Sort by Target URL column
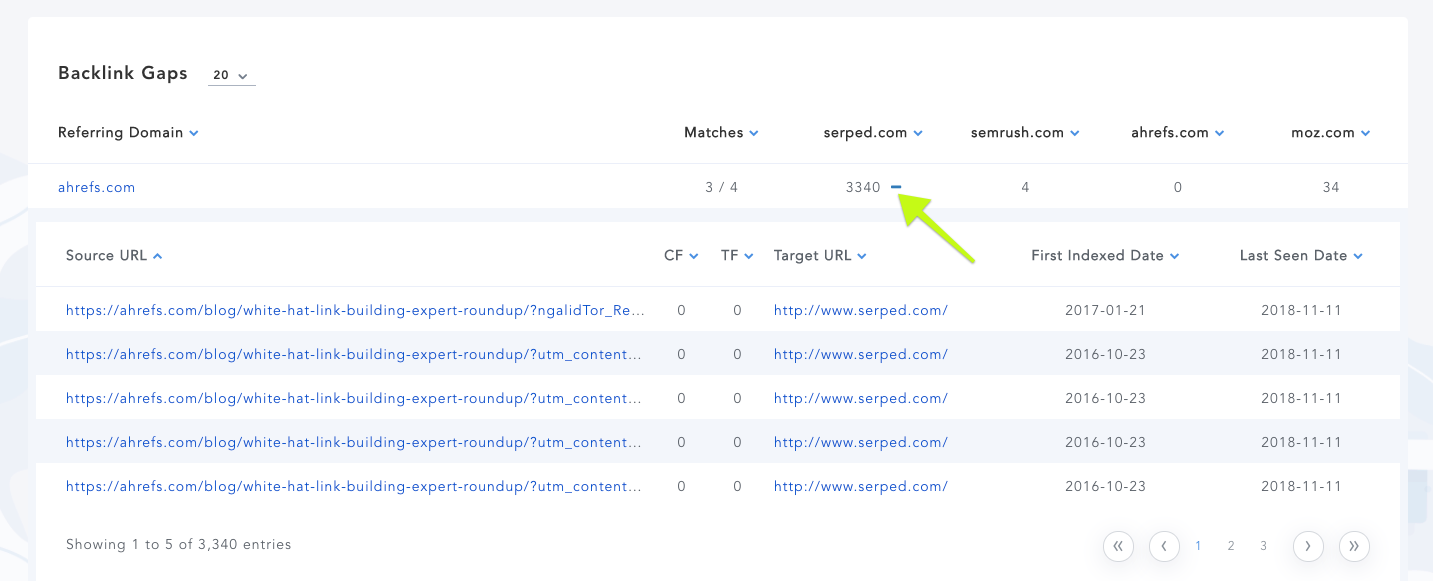This screenshot has height=581, width=1433. click(820, 255)
